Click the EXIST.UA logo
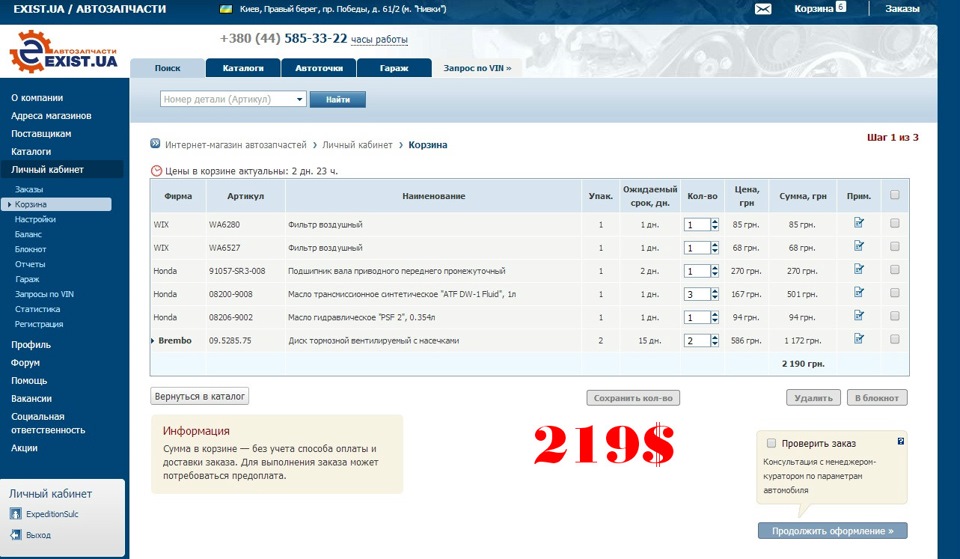The image size is (960, 559). (x=63, y=53)
